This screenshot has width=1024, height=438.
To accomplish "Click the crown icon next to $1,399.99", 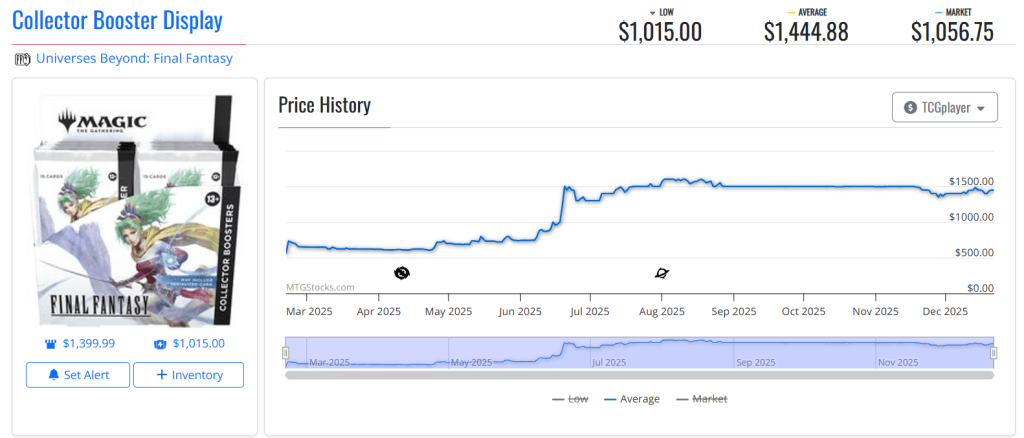I will 51,343.
